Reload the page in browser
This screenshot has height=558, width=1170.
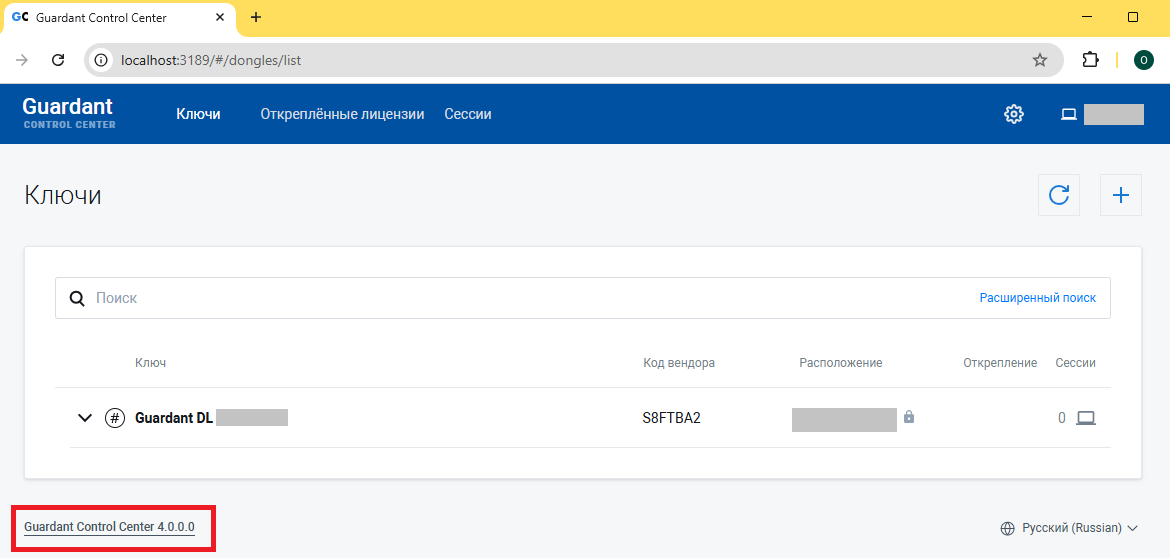(58, 60)
